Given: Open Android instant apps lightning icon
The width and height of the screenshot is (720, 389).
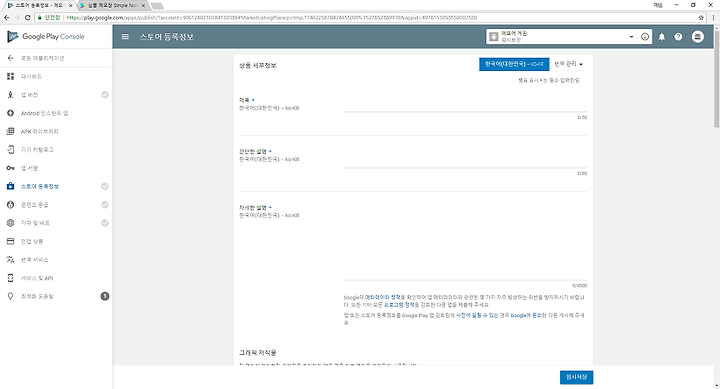Looking at the screenshot, I should (x=11, y=113).
